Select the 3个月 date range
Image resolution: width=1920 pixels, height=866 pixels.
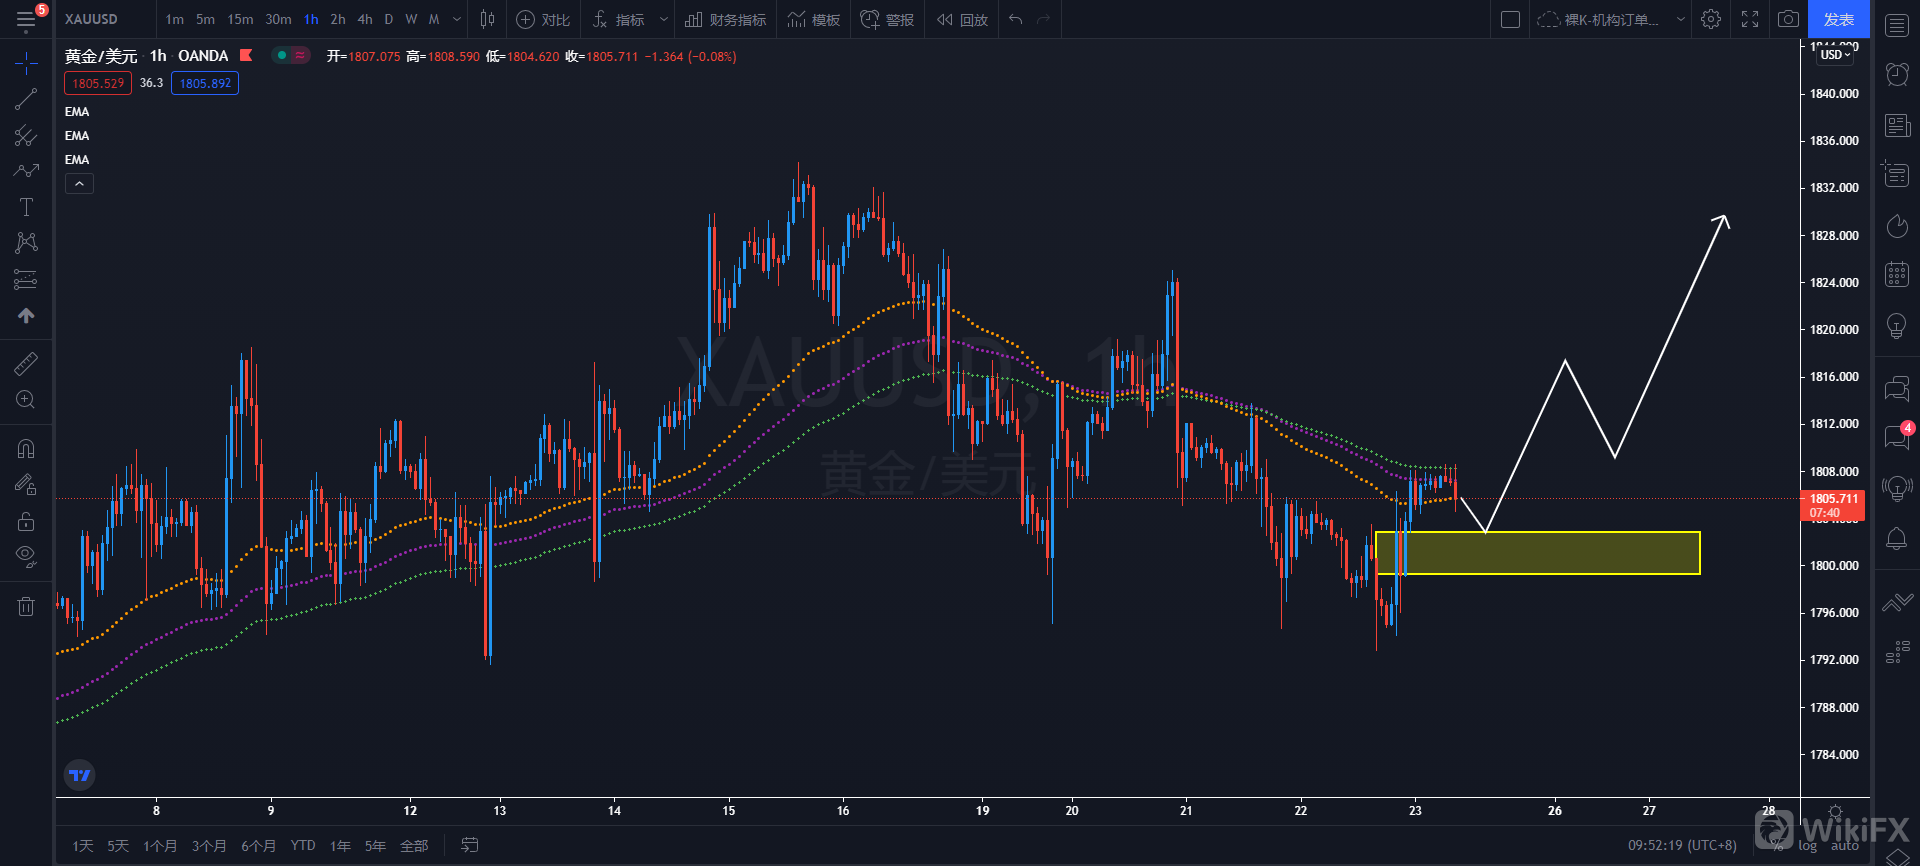pos(209,846)
